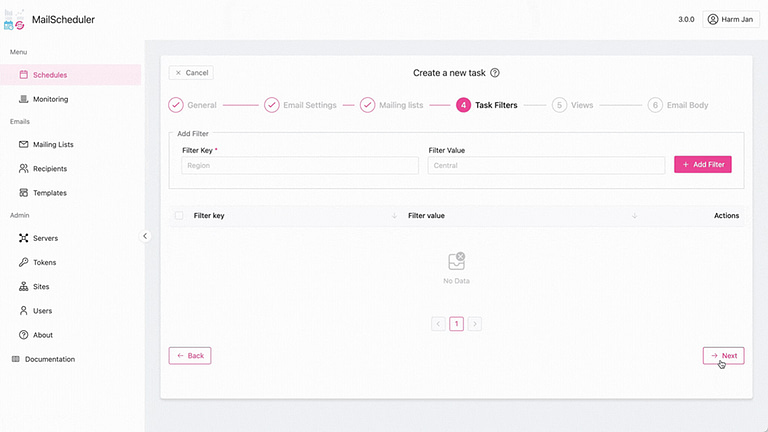This screenshot has width=768, height=432.
Task: Collapse the sidebar with the chevron handle
Action: click(145, 236)
